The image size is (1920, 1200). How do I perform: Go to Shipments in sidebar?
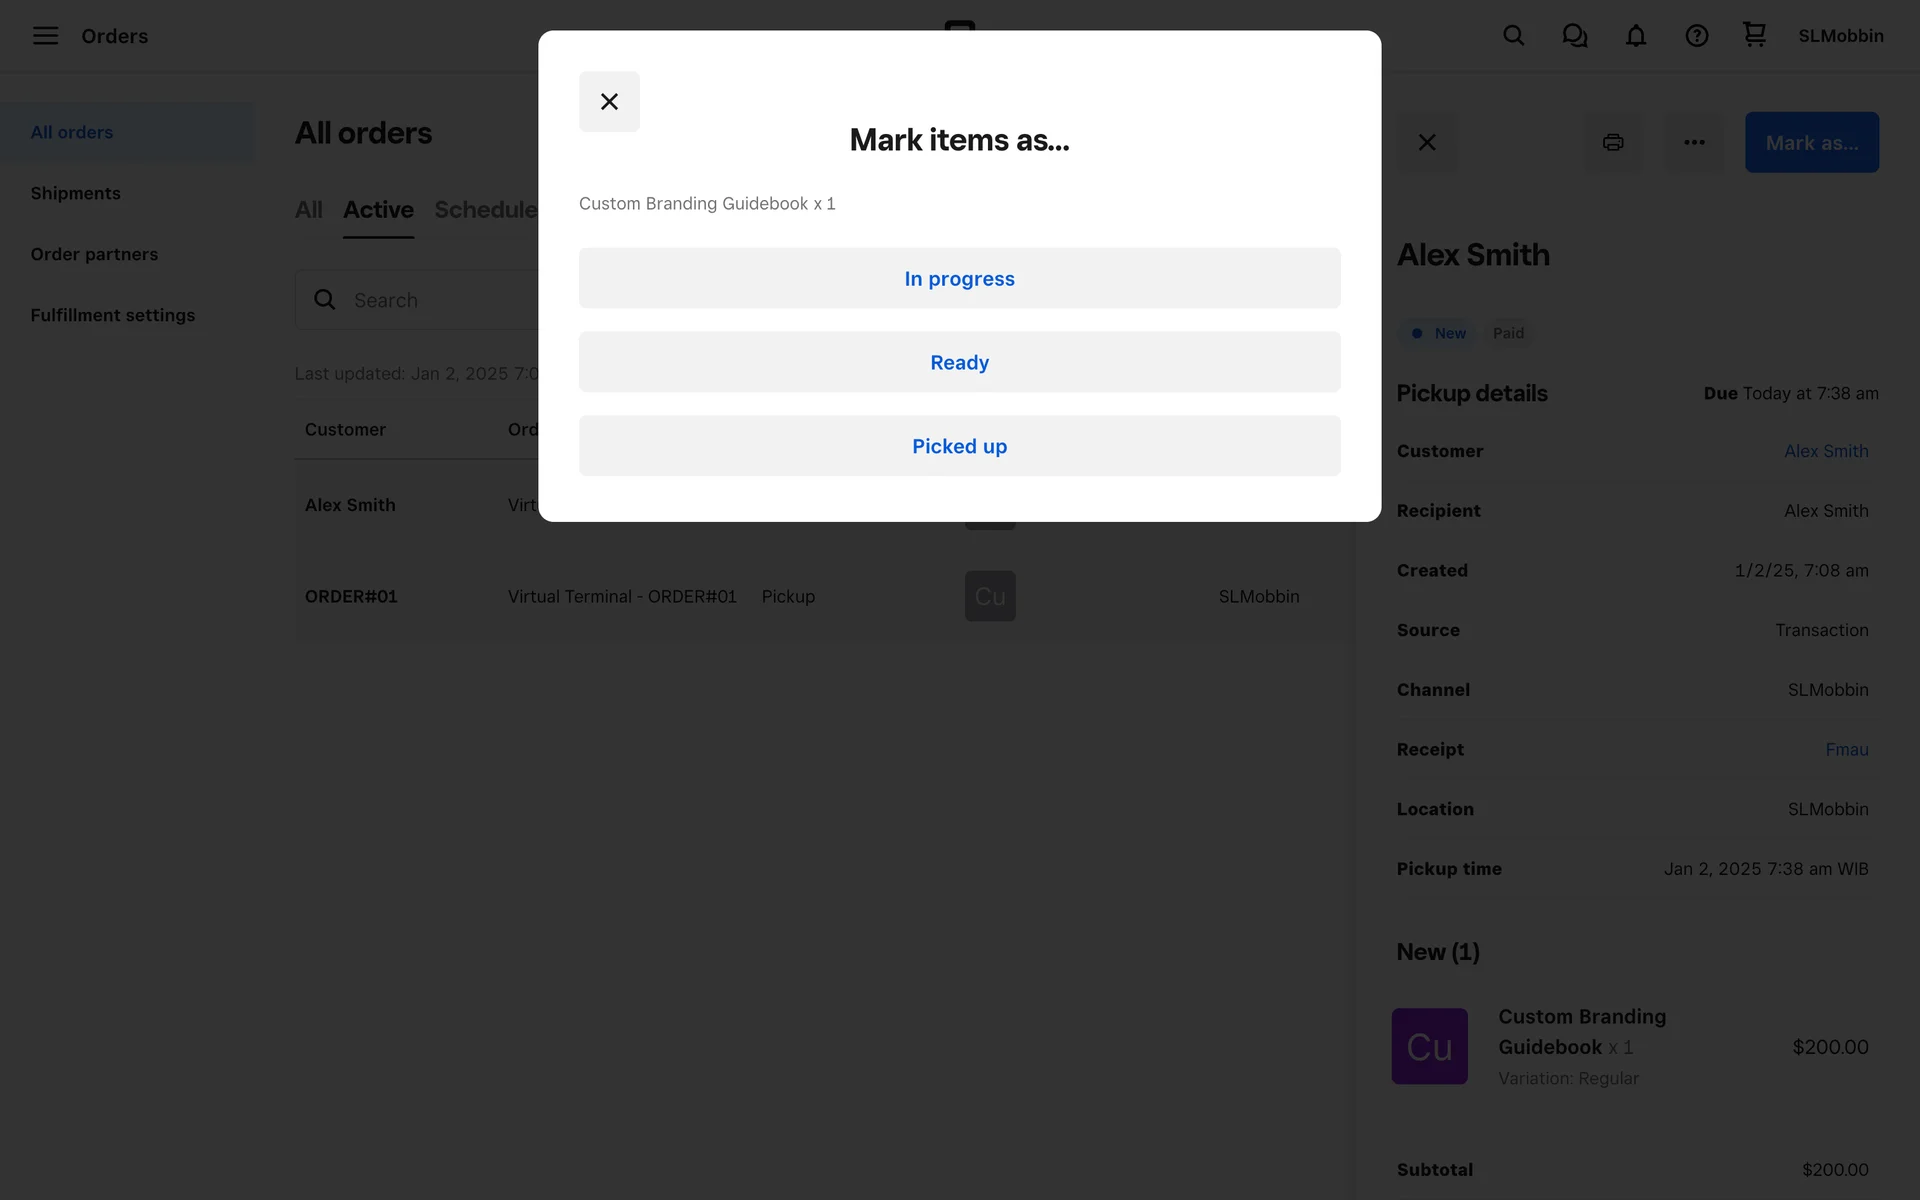[75, 193]
